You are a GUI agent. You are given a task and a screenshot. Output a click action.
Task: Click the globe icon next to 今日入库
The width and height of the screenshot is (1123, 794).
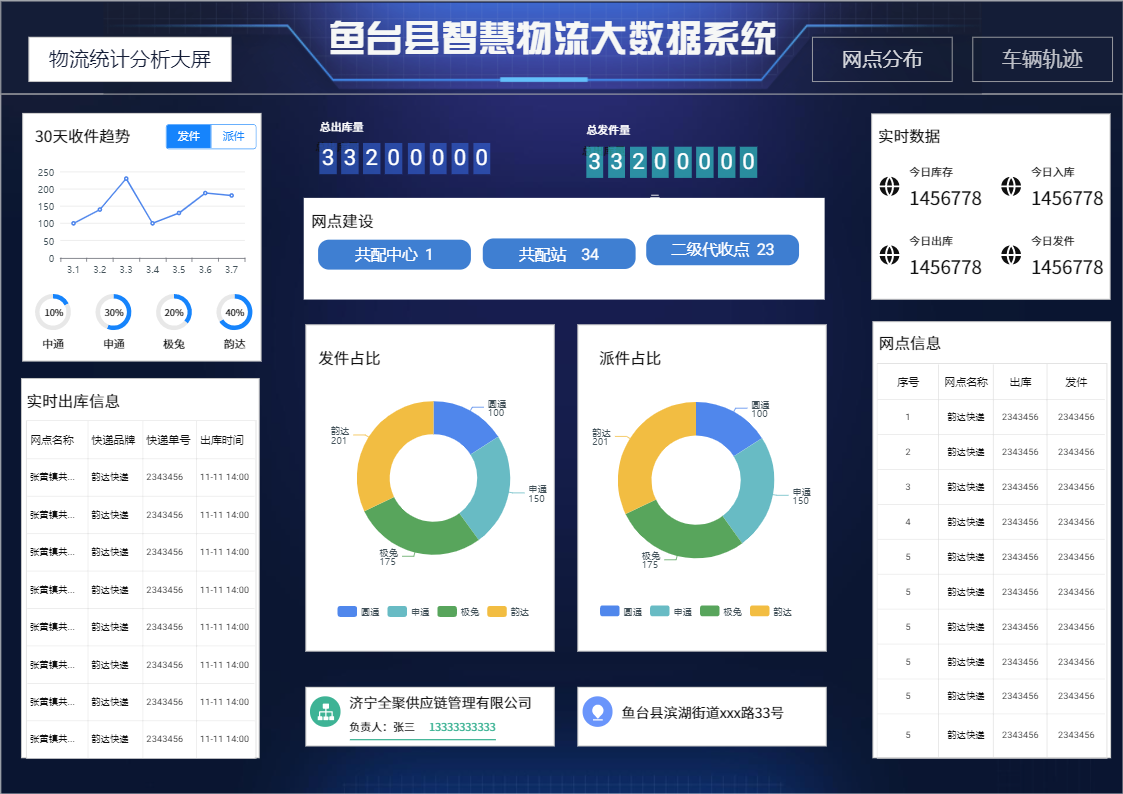[1011, 186]
